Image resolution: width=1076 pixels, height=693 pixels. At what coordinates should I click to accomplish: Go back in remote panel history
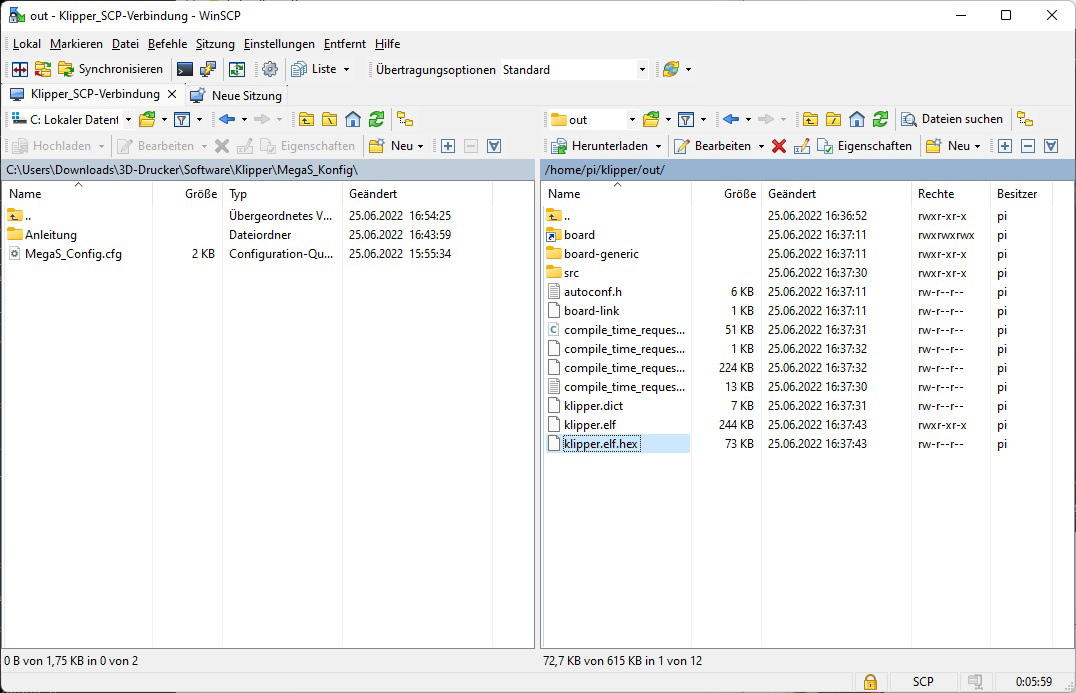tap(732, 119)
